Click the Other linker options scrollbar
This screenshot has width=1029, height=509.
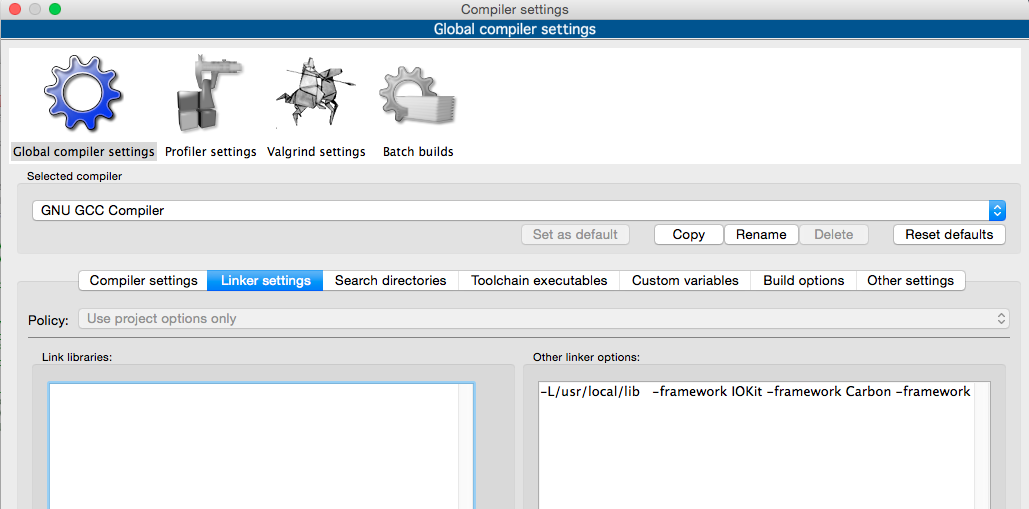(x=982, y=446)
